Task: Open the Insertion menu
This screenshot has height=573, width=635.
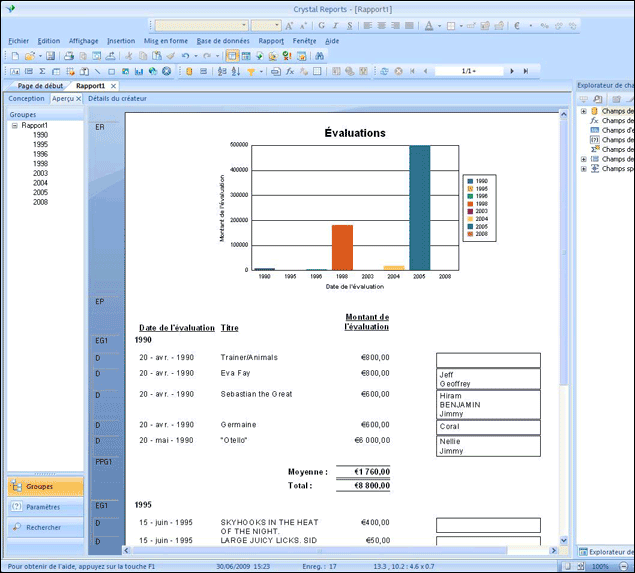Action: pyautogui.click(x=120, y=41)
